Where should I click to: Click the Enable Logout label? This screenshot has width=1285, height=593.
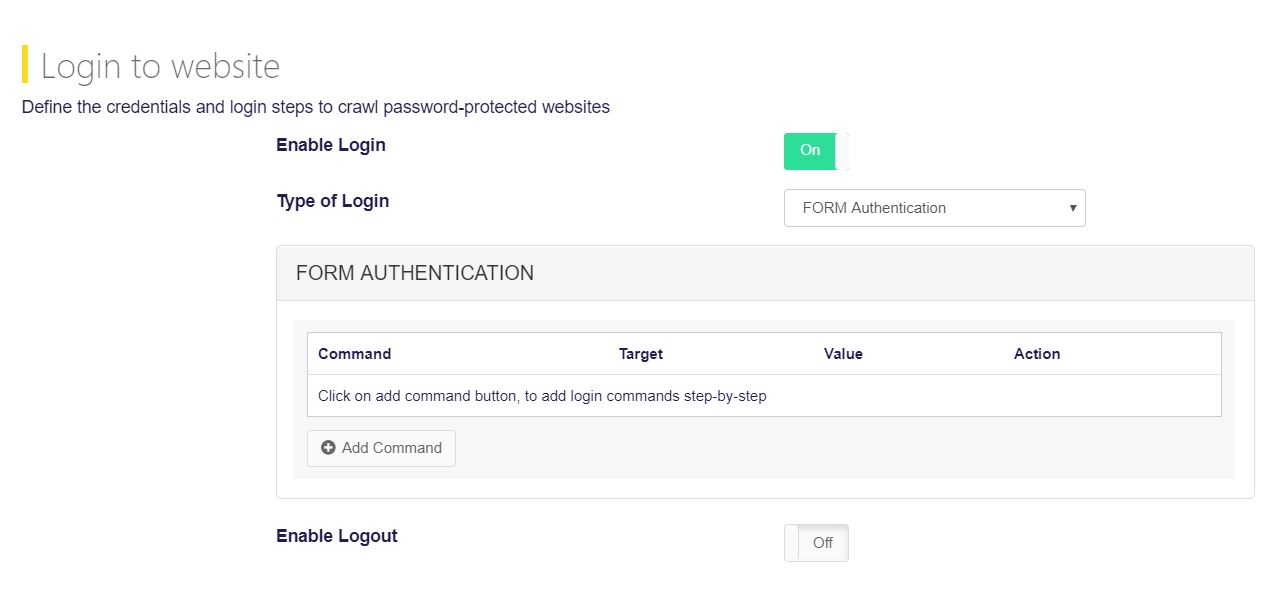337,536
